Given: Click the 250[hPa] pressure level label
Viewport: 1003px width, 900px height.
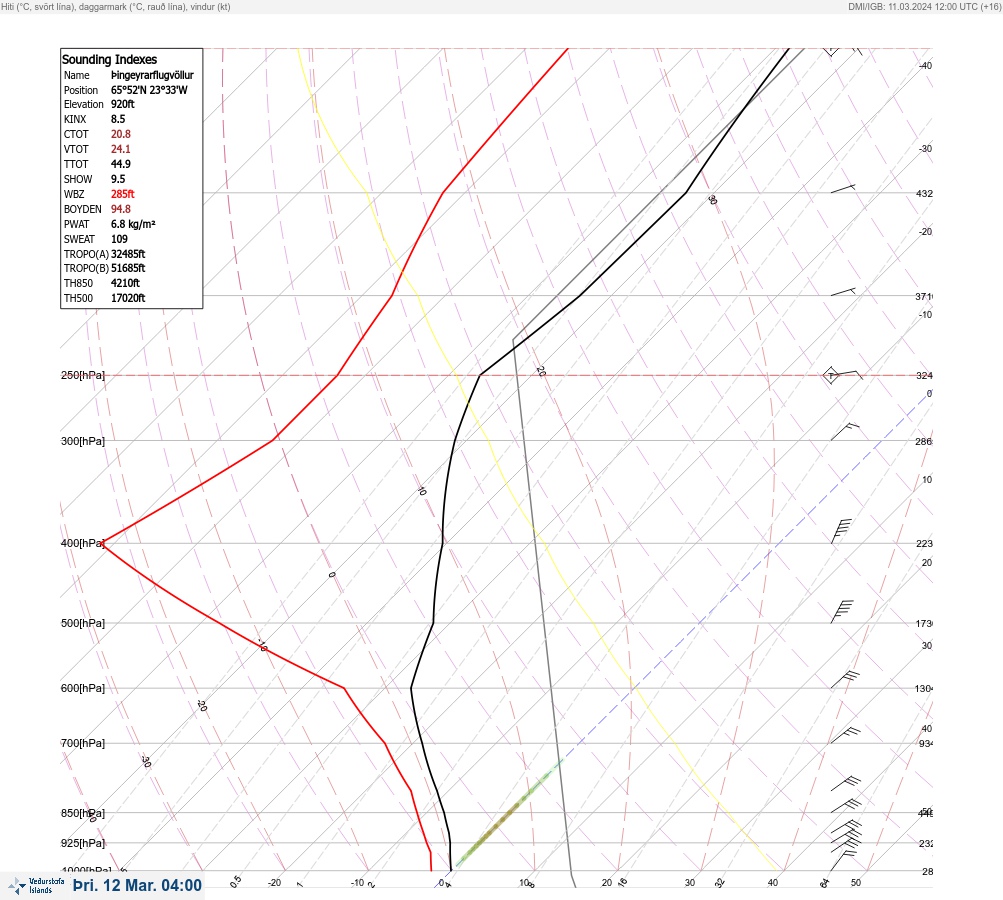Looking at the screenshot, I should [83, 375].
